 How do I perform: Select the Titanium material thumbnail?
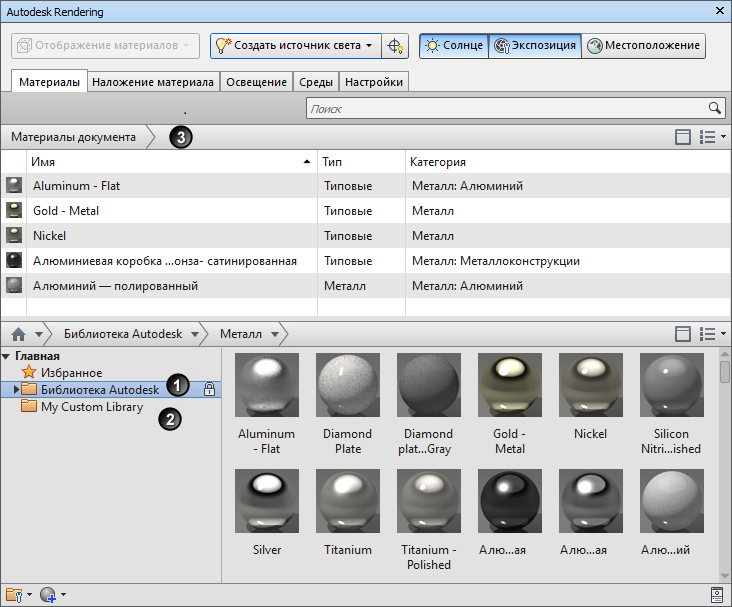pos(348,501)
